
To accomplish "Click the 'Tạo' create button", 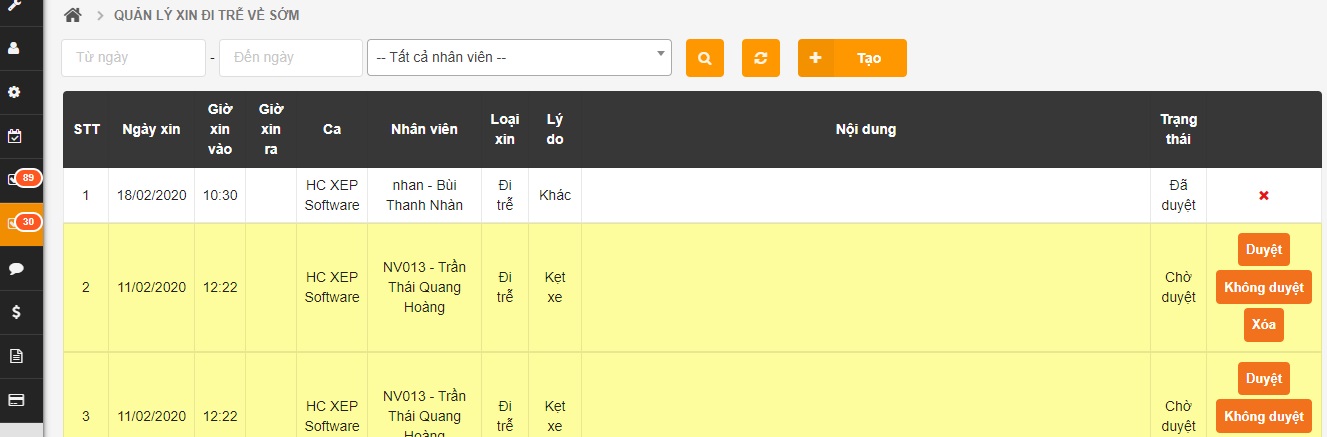I will tap(852, 58).
